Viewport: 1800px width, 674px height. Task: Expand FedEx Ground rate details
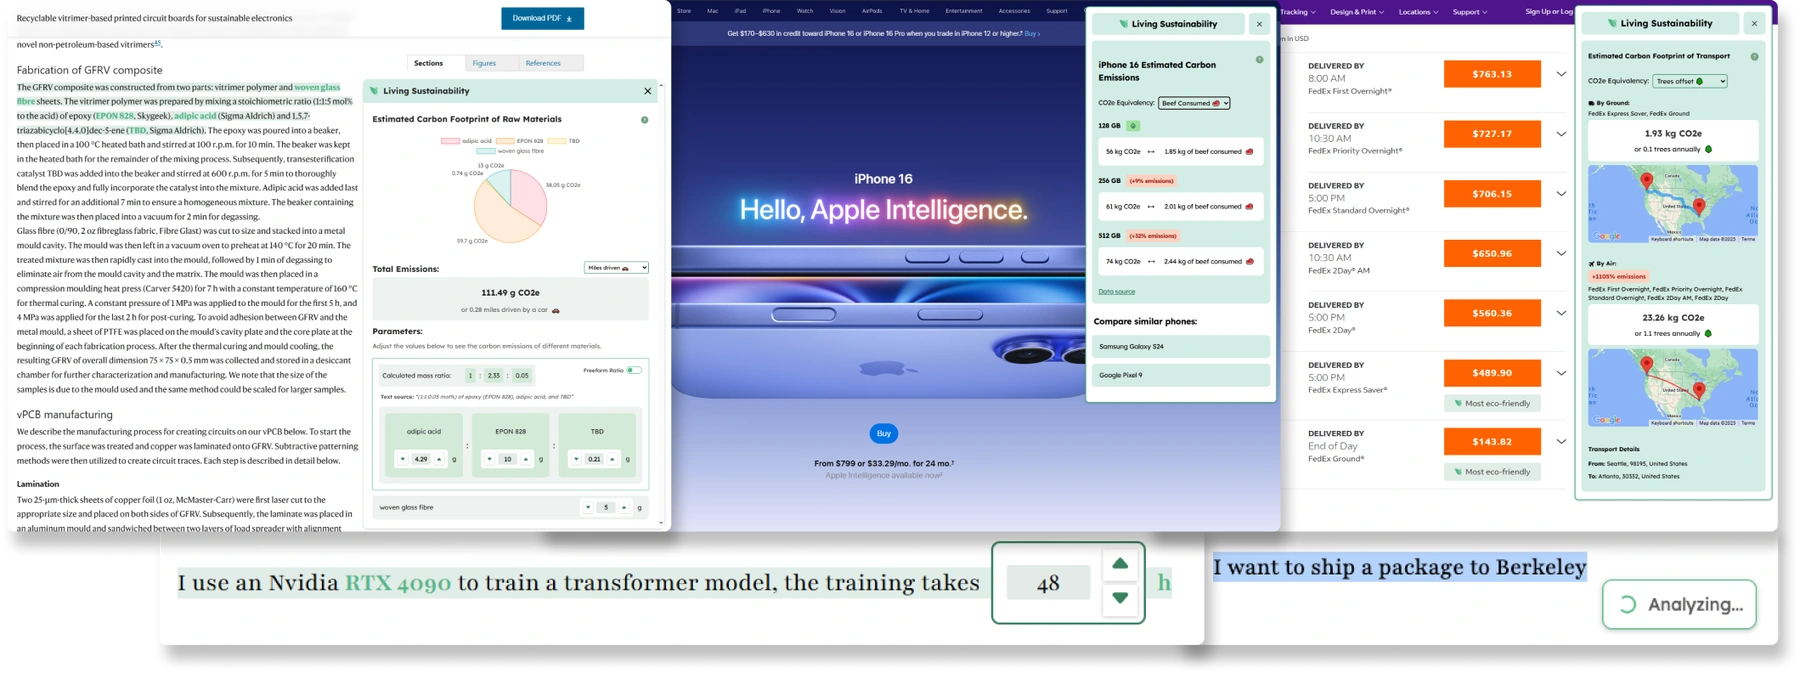point(1561,442)
